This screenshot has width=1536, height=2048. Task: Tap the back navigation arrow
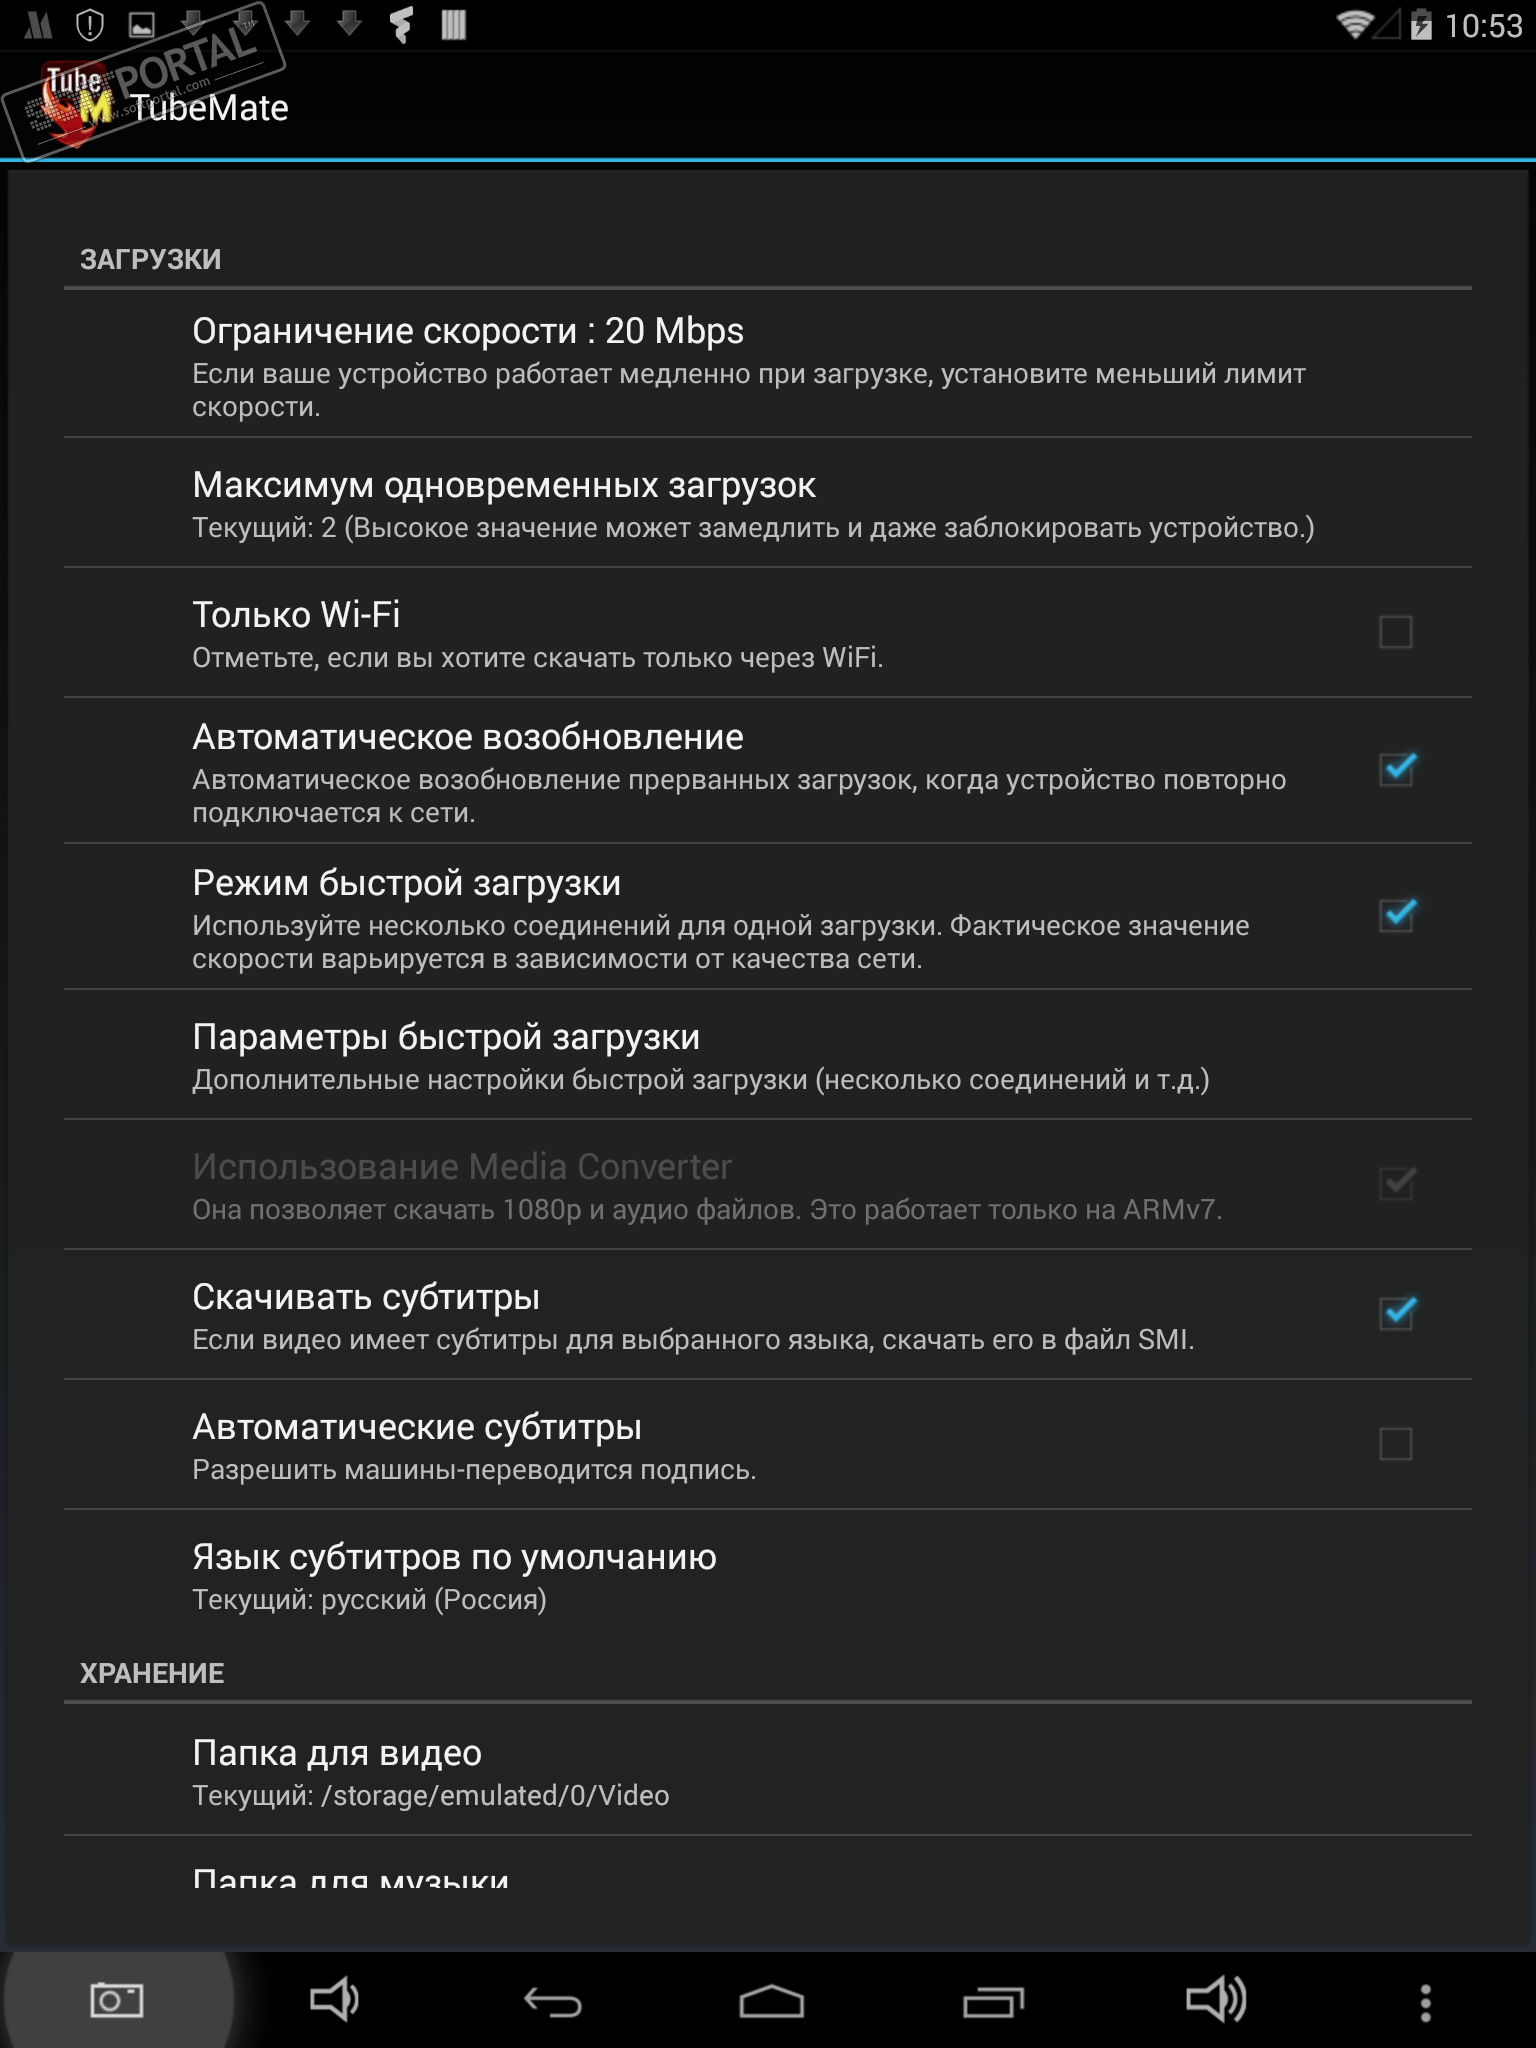553,2002
